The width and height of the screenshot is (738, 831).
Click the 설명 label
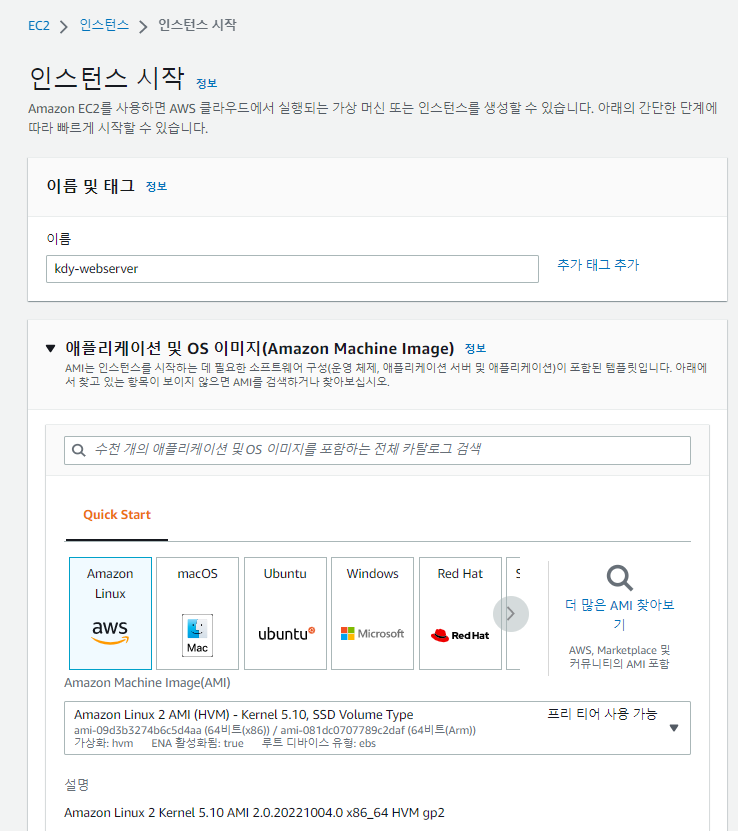coord(77,784)
